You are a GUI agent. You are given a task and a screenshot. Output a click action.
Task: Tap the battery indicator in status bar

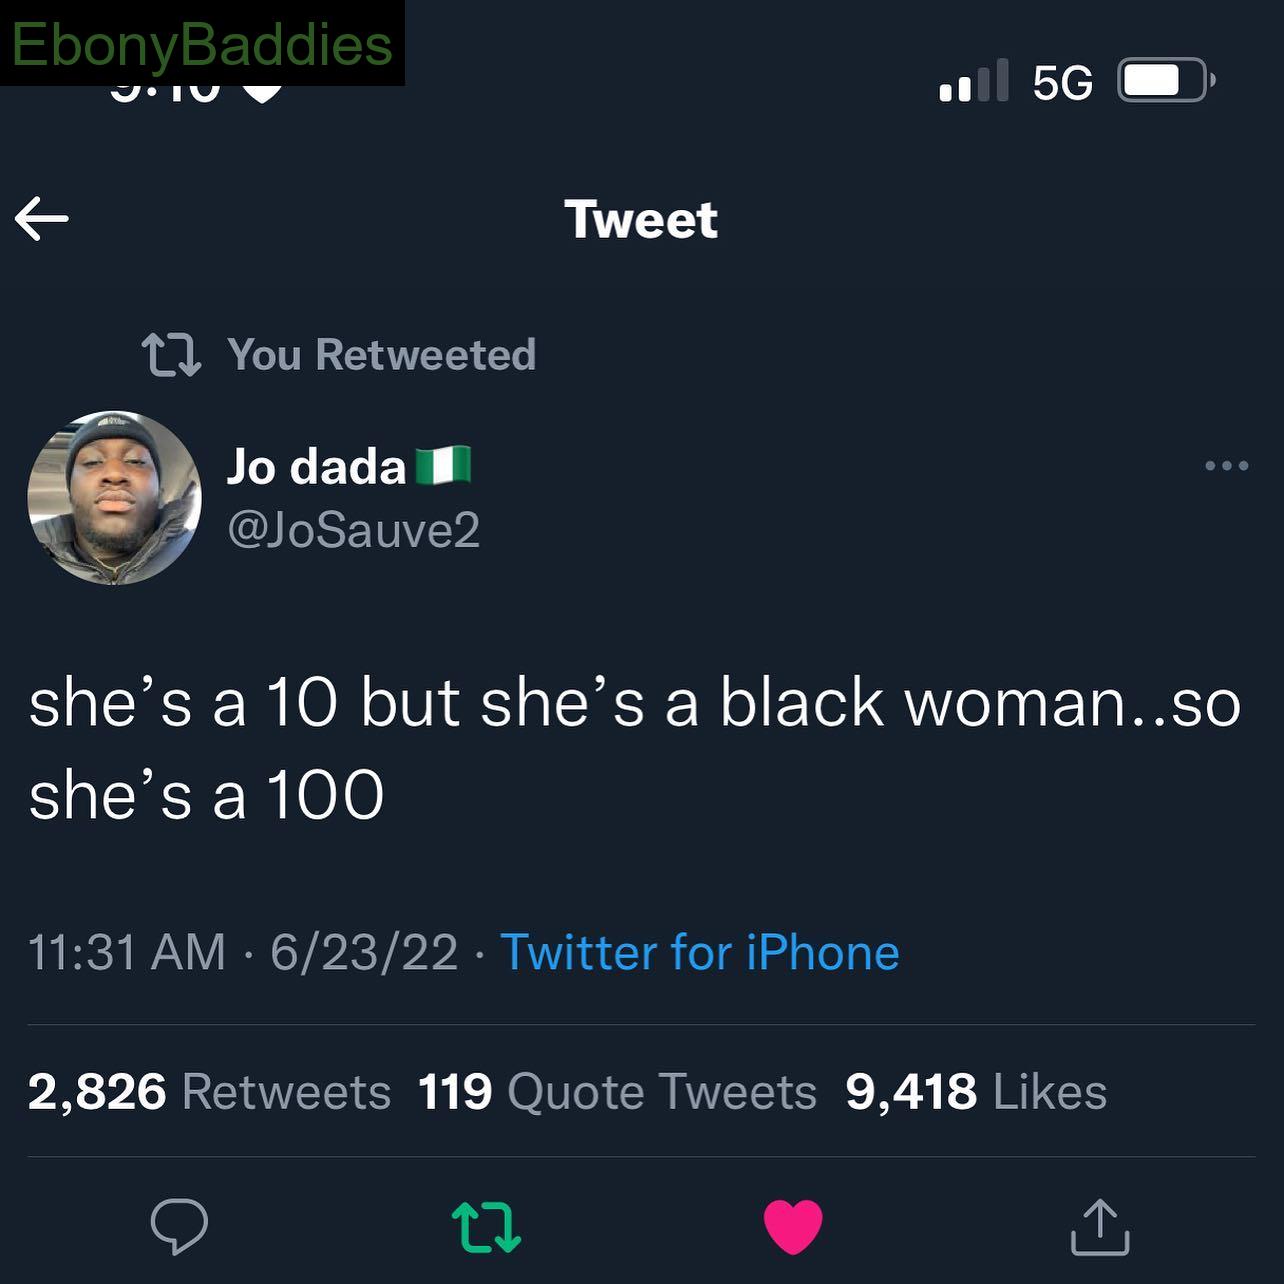pyautogui.click(x=1166, y=80)
